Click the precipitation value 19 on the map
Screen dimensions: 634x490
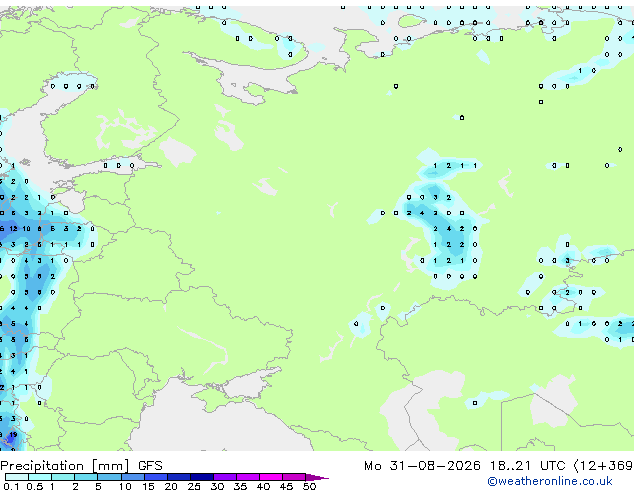click(13, 435)
